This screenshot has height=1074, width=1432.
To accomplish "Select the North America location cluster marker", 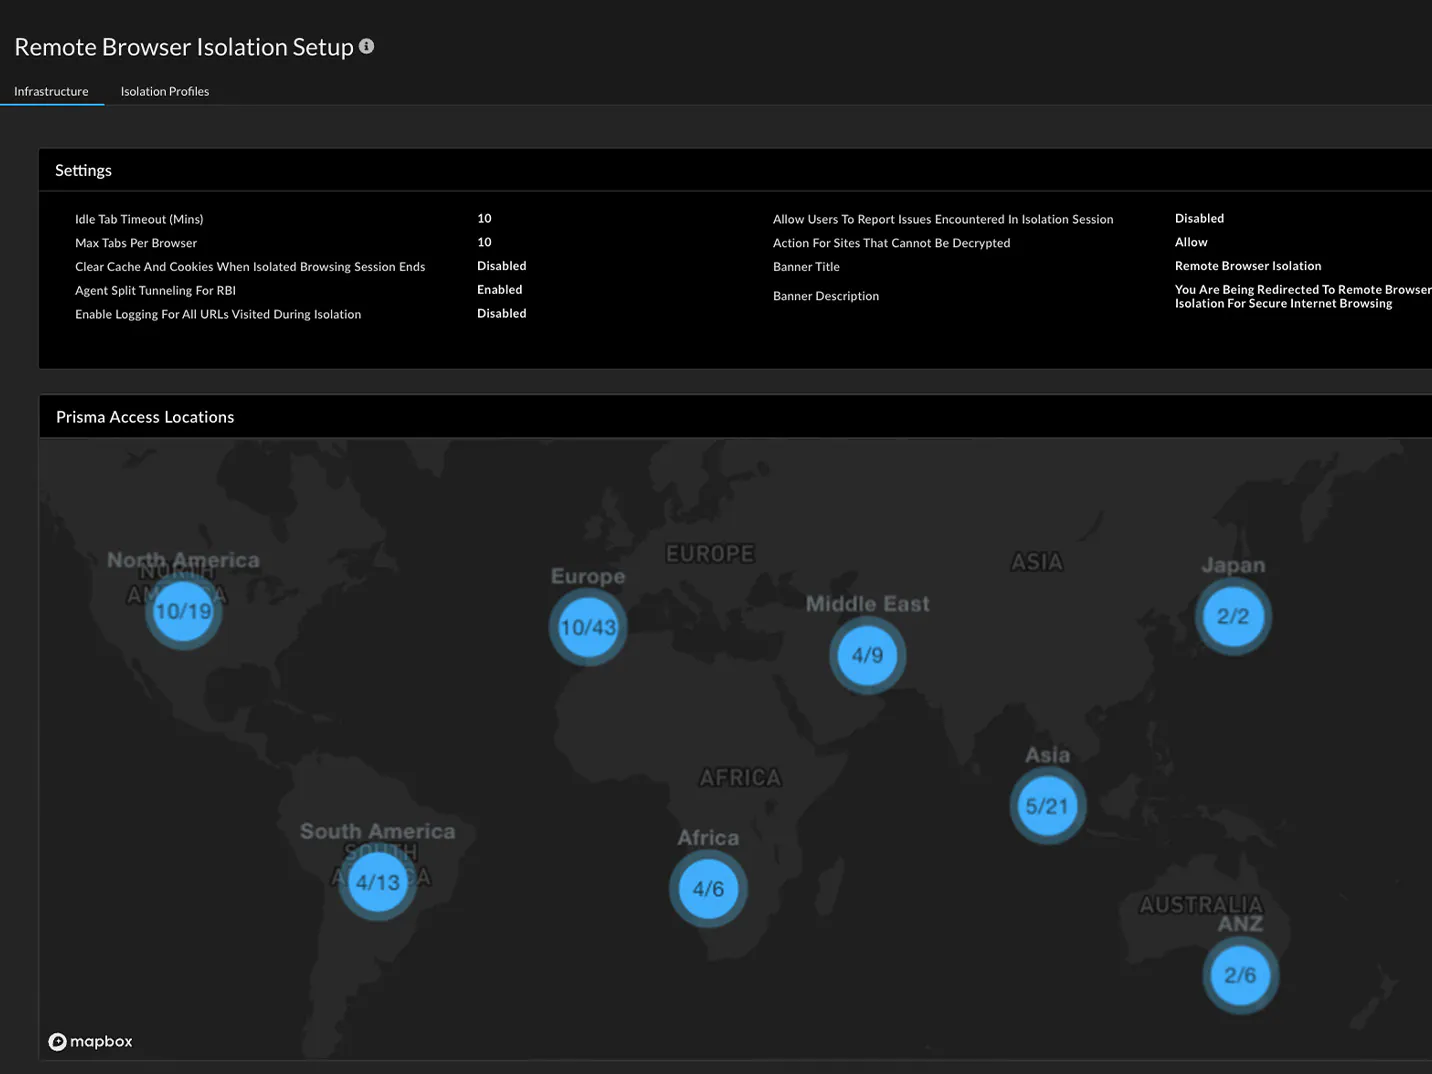I will point(183,611).
